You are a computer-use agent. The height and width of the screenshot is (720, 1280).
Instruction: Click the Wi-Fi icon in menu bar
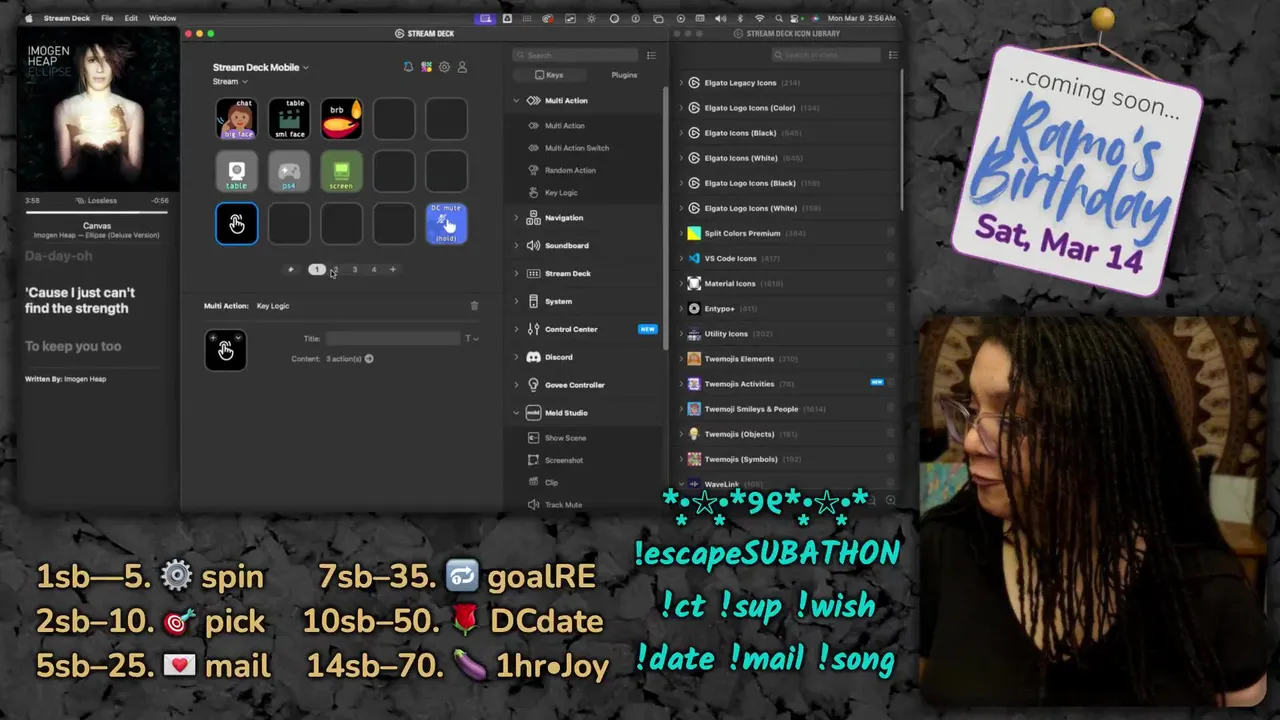[x=759, y=18]
